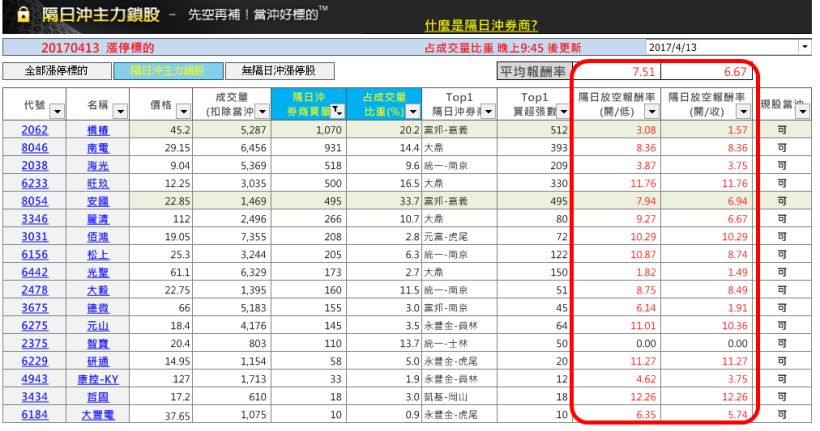Open the sorted 隔日沖券商買量 filter icon
This screenshot has height=431, width=820.
[x=338, y=111]
